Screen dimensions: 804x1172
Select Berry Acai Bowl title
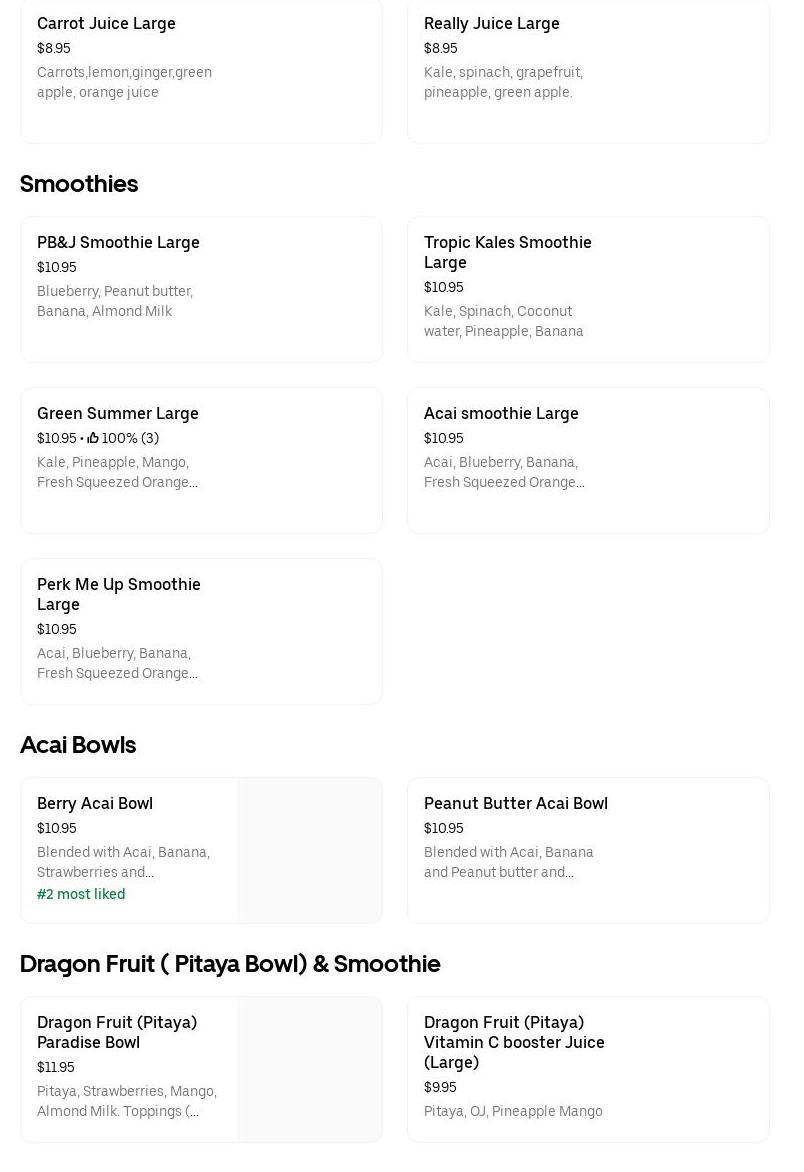95,803
